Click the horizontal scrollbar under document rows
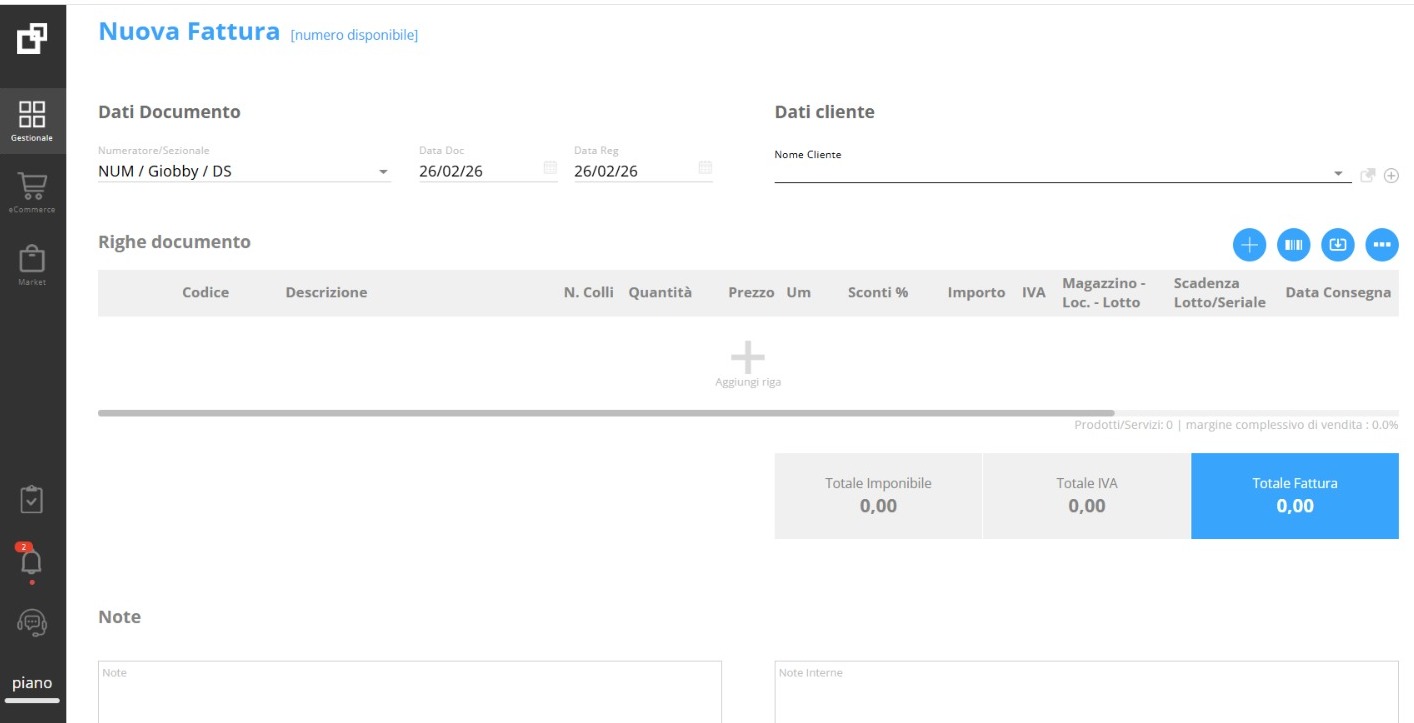The height and width of the screenshot is (723, 1414). pyautogui.click(x=605, y=413)
